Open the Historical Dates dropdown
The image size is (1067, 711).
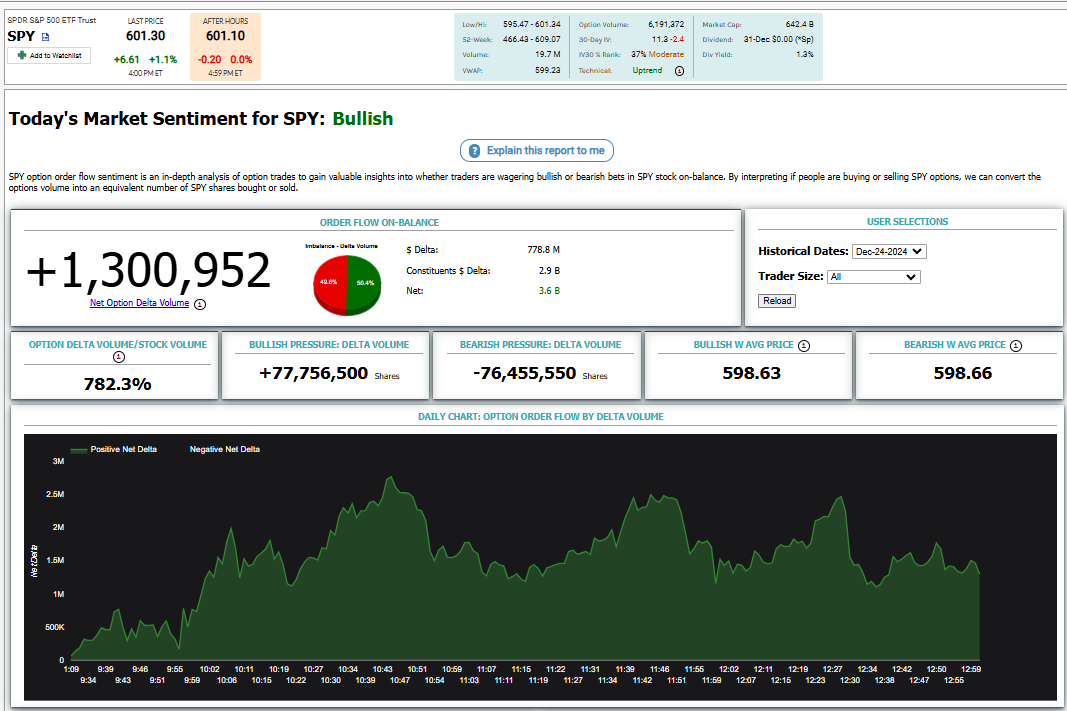(889, 251)
